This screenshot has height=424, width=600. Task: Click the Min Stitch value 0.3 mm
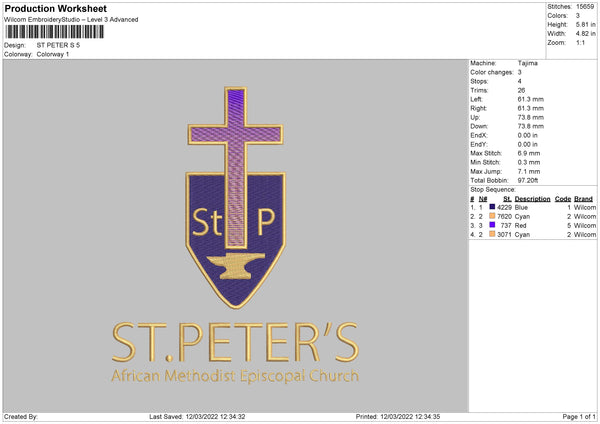(529, 163)
